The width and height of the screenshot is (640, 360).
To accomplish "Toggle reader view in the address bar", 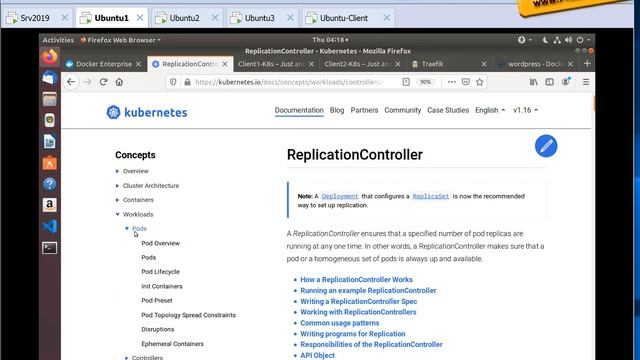I will click(x=406, y=82).
